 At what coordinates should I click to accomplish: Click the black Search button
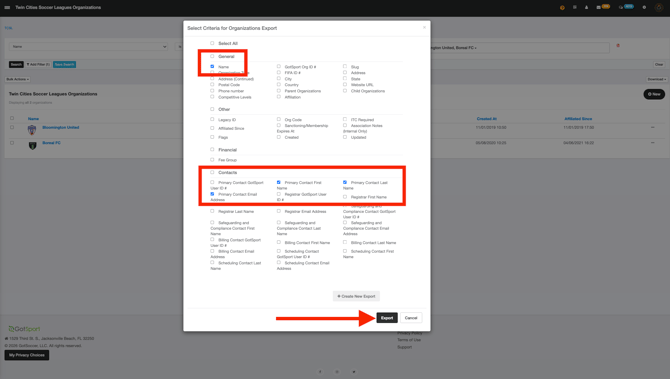pyautogui.click(x=16, y=65)
